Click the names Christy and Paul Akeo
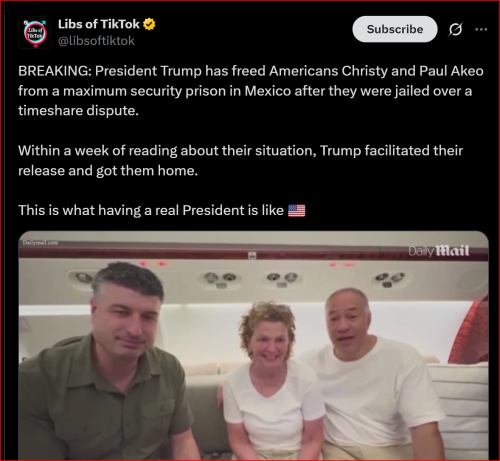500x461 pixels. pos(412,71)
